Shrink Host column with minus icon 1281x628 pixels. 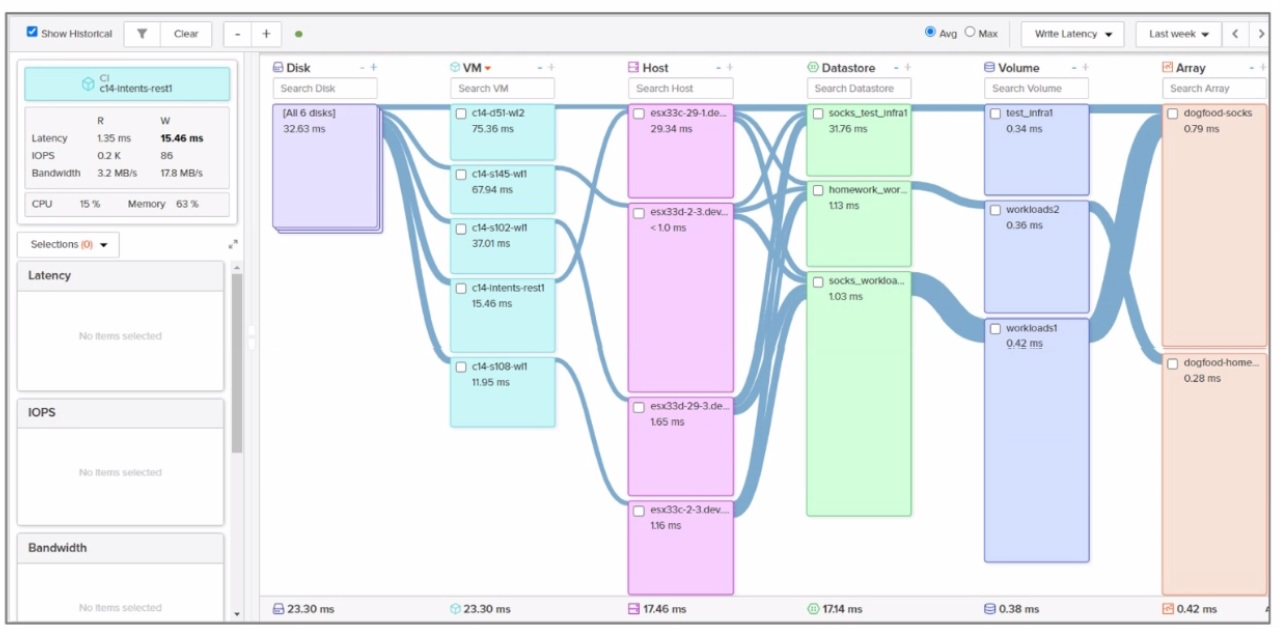point(718,68)
